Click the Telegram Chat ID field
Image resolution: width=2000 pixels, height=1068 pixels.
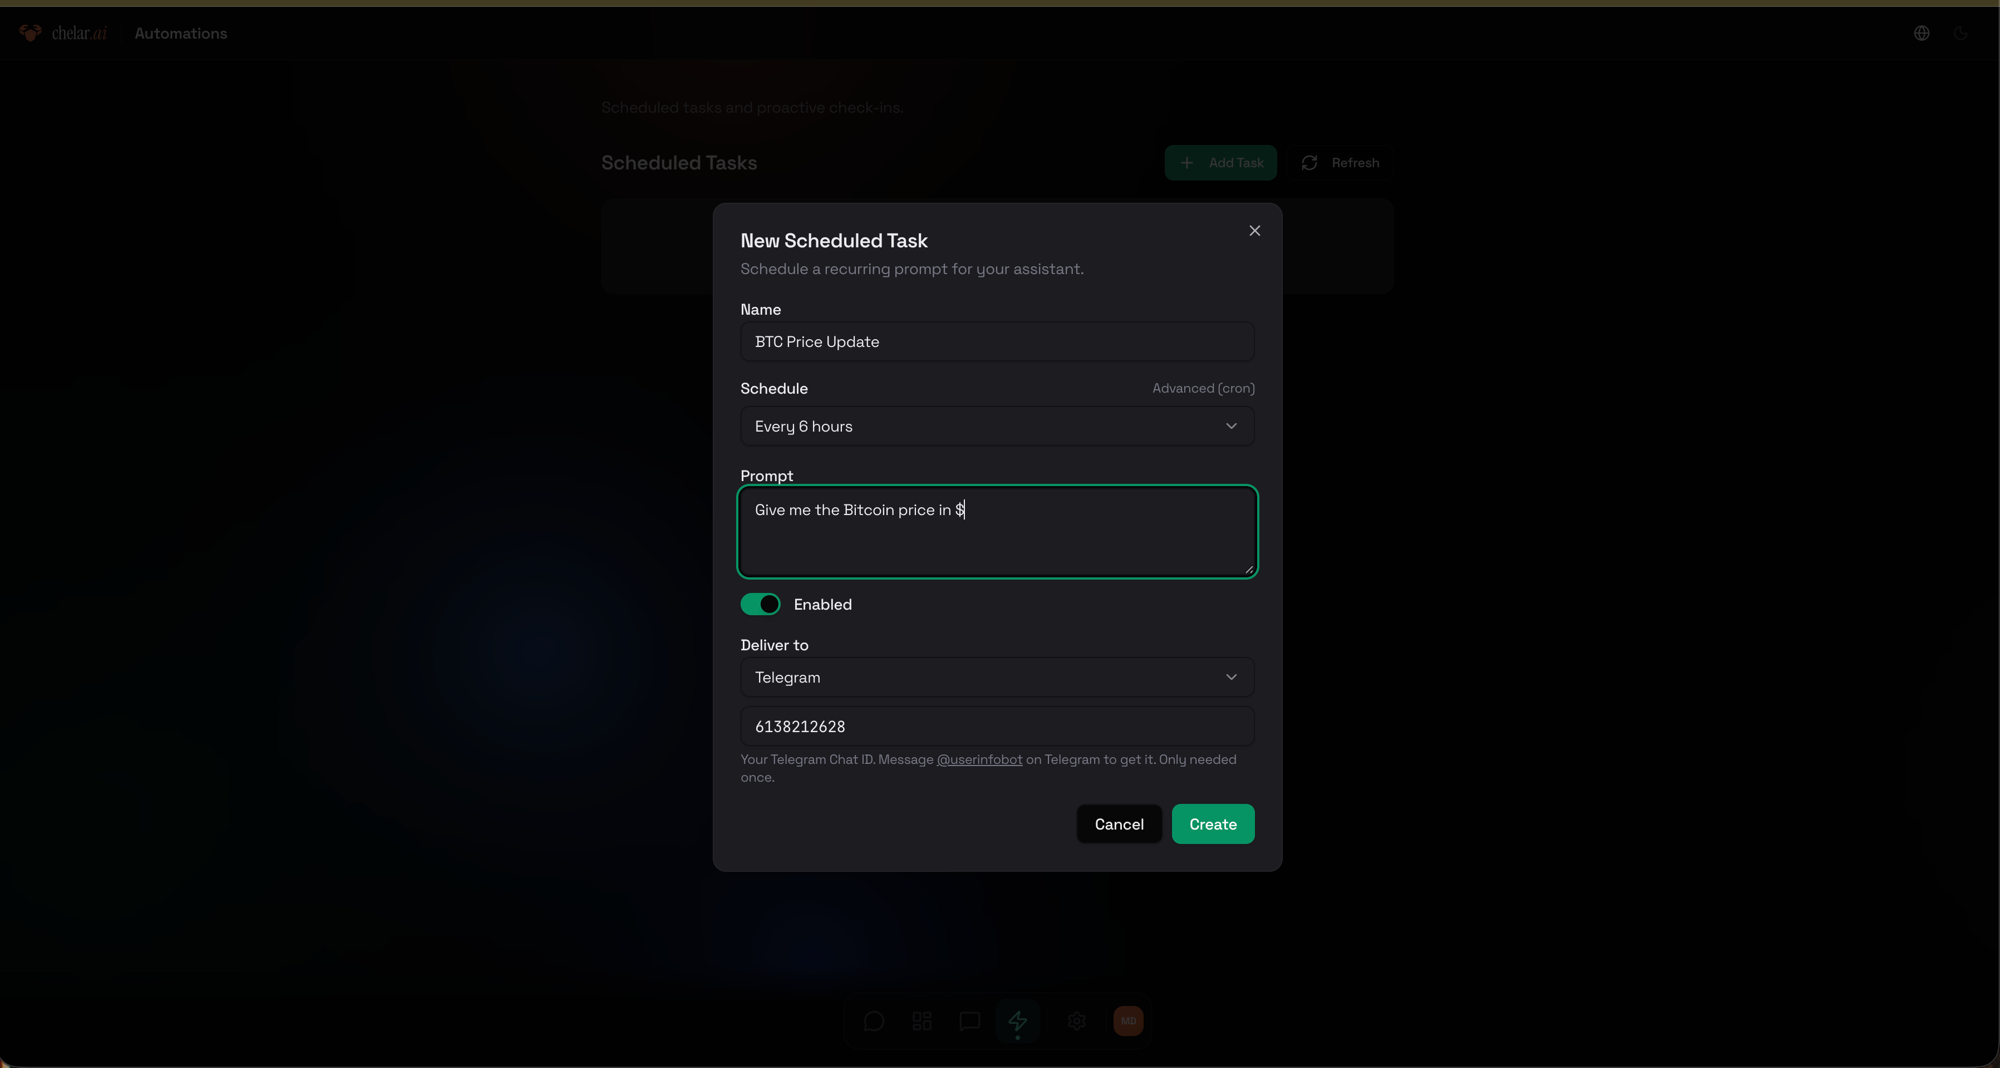[x=997, y=727]
